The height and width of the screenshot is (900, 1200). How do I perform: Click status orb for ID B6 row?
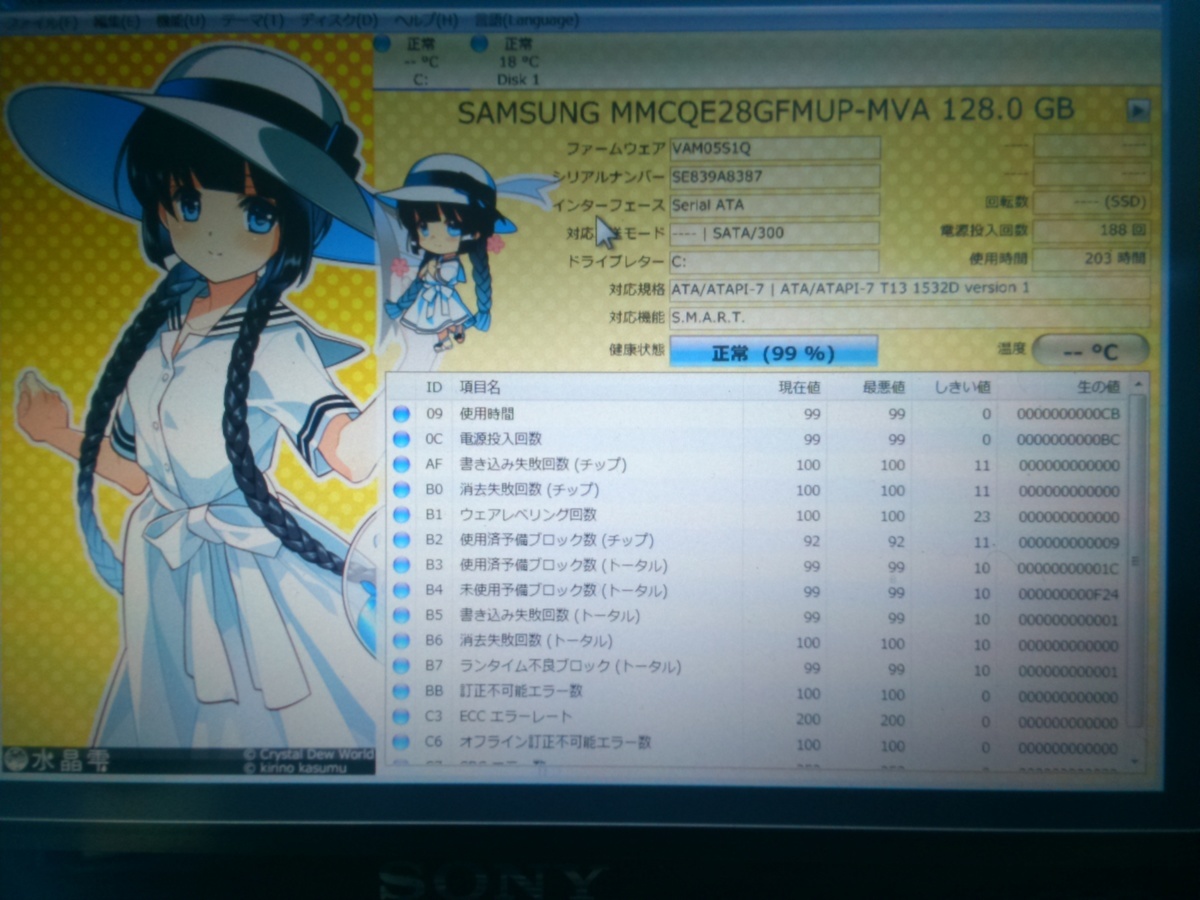click(x=402, y=641)
